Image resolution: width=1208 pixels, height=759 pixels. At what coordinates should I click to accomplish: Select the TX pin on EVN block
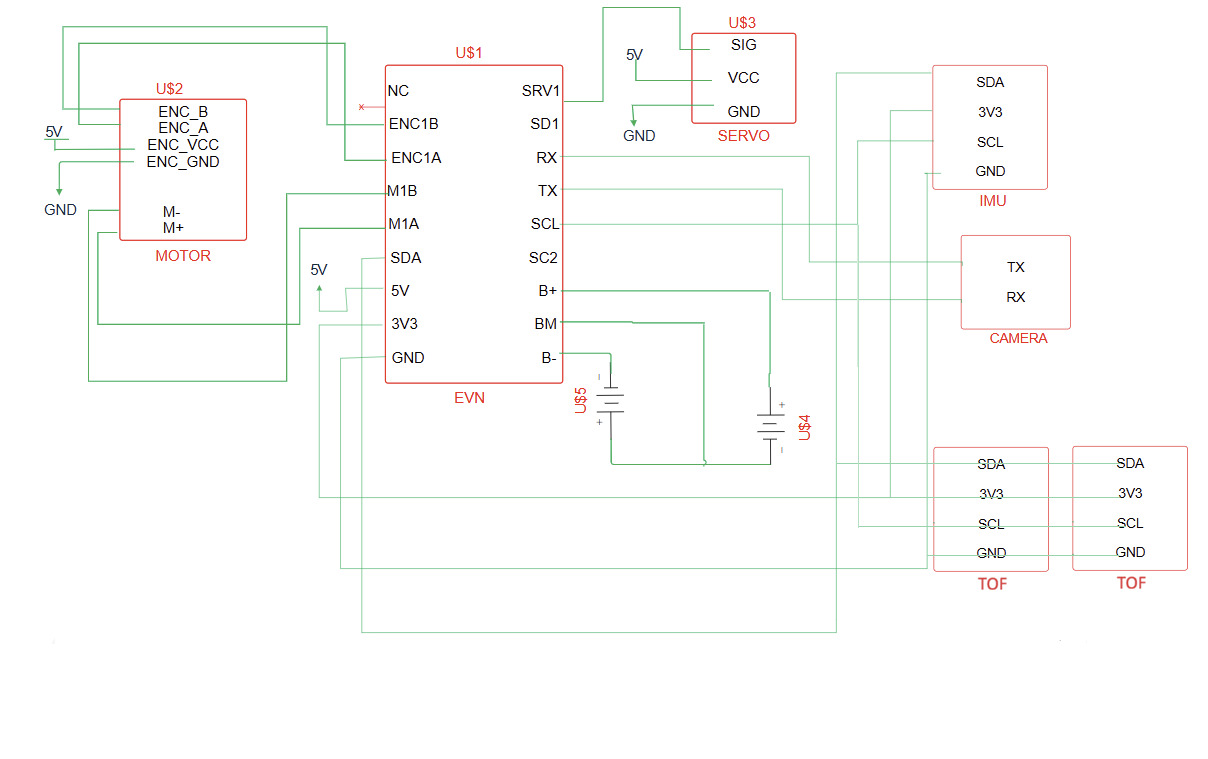[x=548, y=190]
